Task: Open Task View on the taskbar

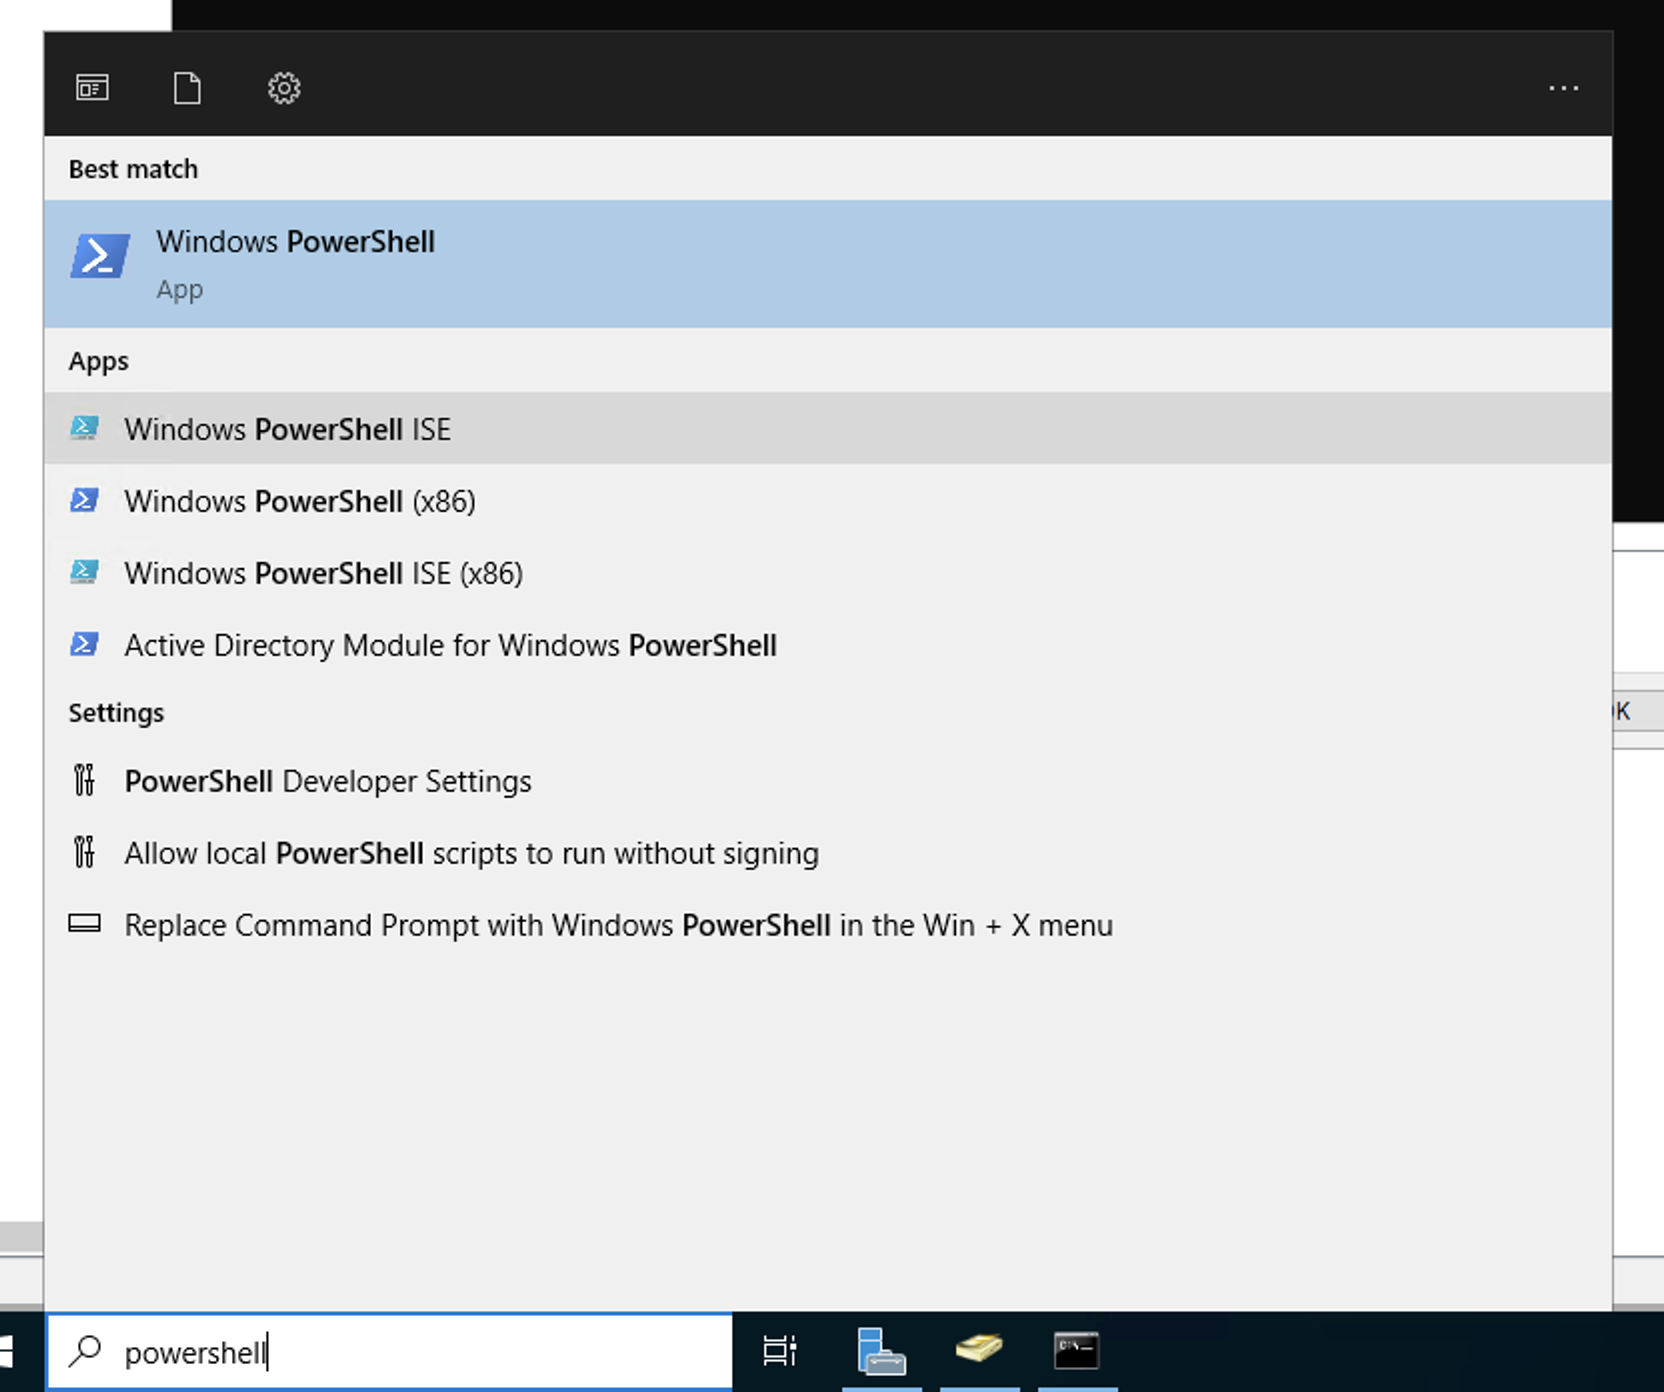Action: [780, 1351]
